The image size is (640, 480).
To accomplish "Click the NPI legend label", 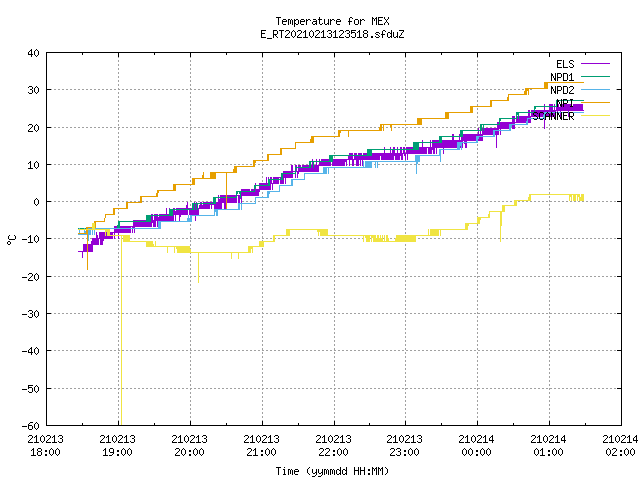I will coord(565,103).
